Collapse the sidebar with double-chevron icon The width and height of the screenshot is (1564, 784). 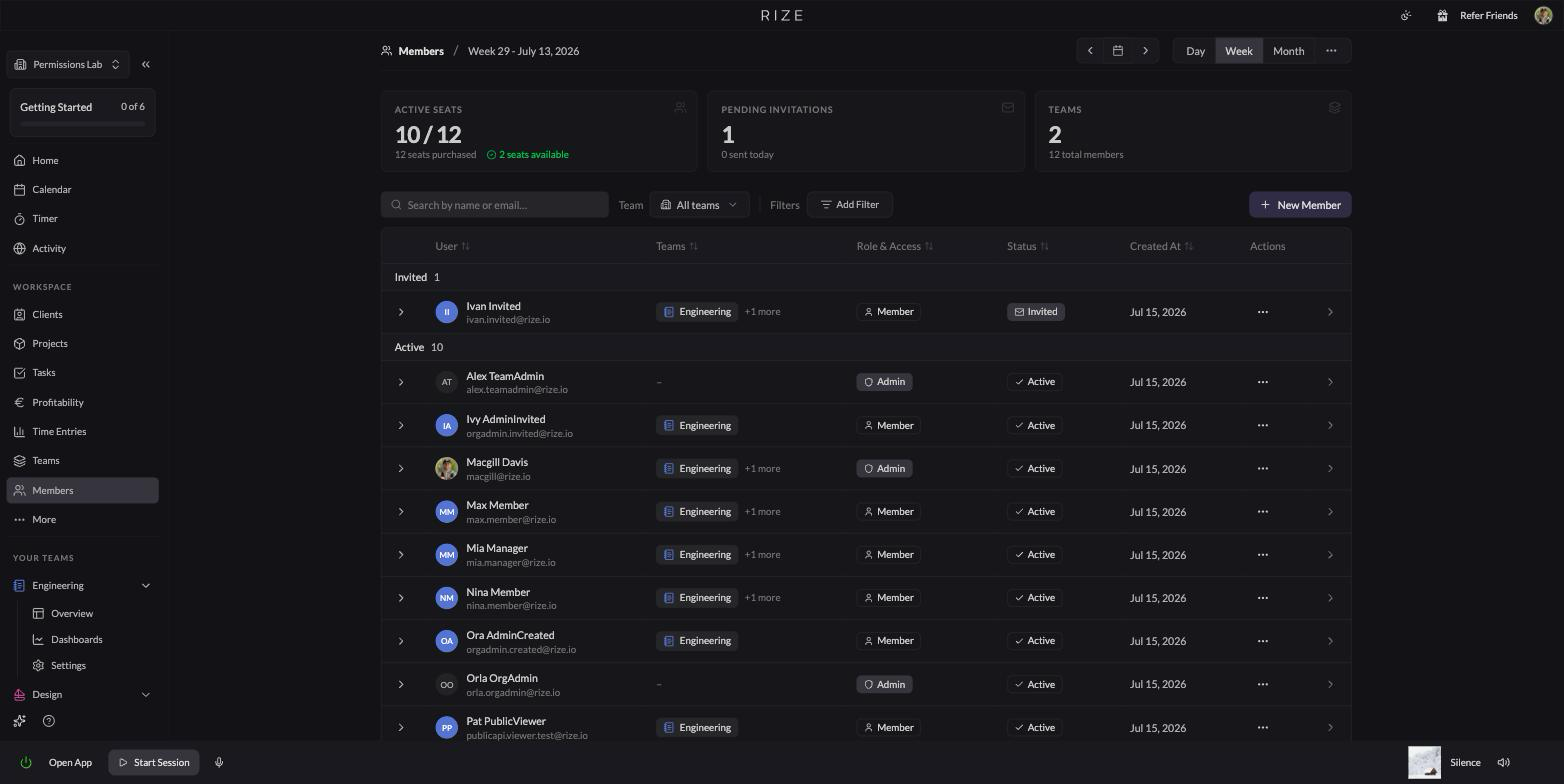[x=146, y=64]
